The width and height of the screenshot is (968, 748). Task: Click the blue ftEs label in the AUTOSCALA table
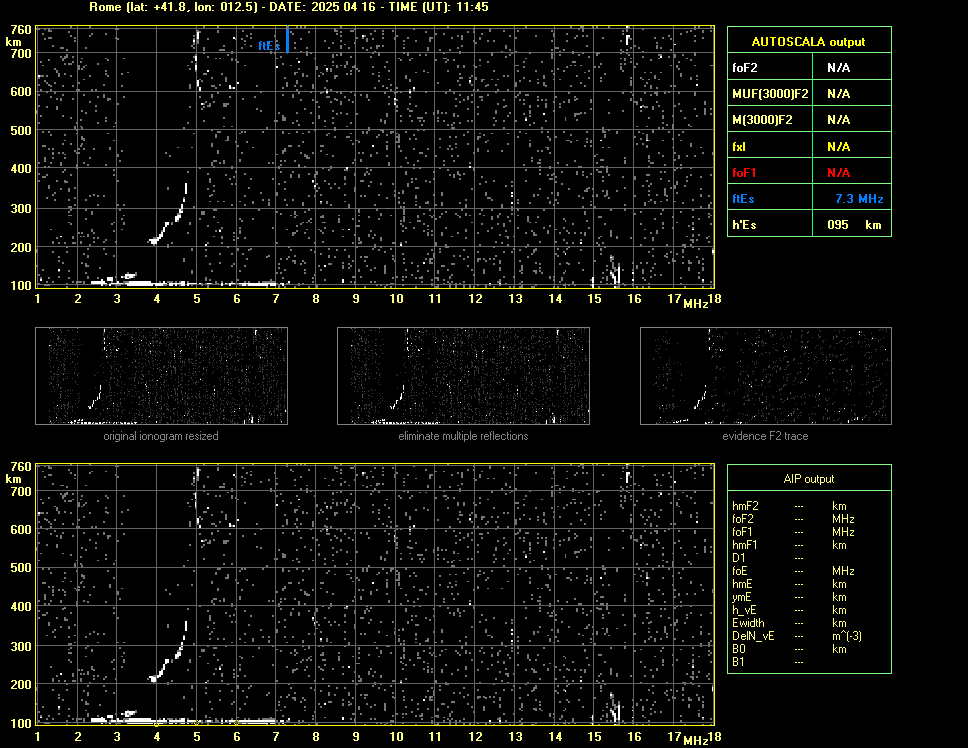(x=743, y=199)
